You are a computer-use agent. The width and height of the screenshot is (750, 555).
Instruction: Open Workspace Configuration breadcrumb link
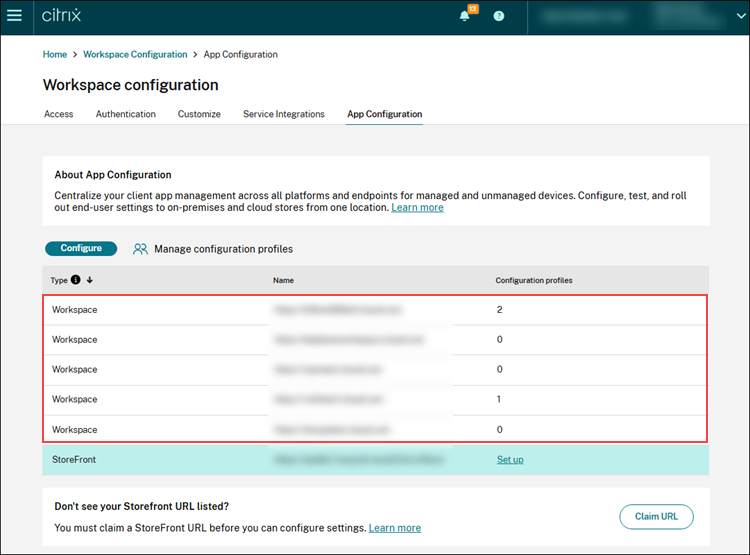135,54
